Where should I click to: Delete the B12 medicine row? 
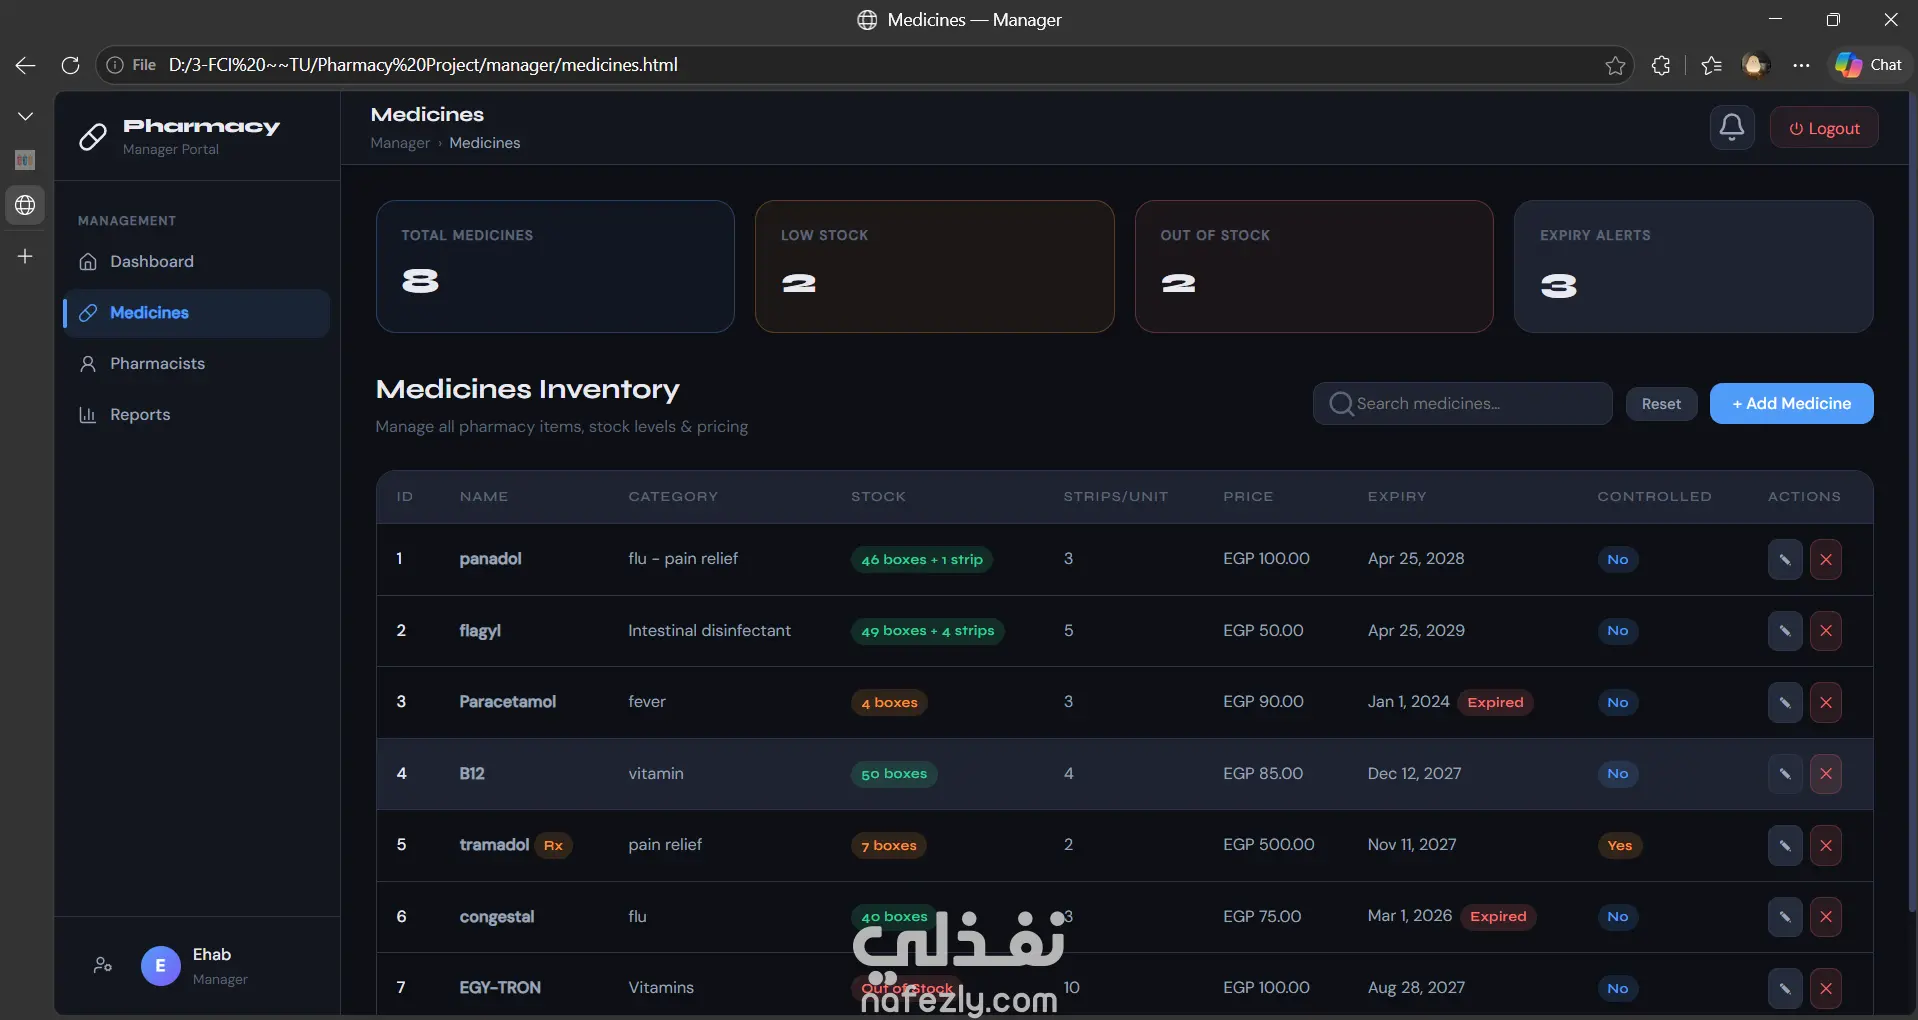(1826, 774)
